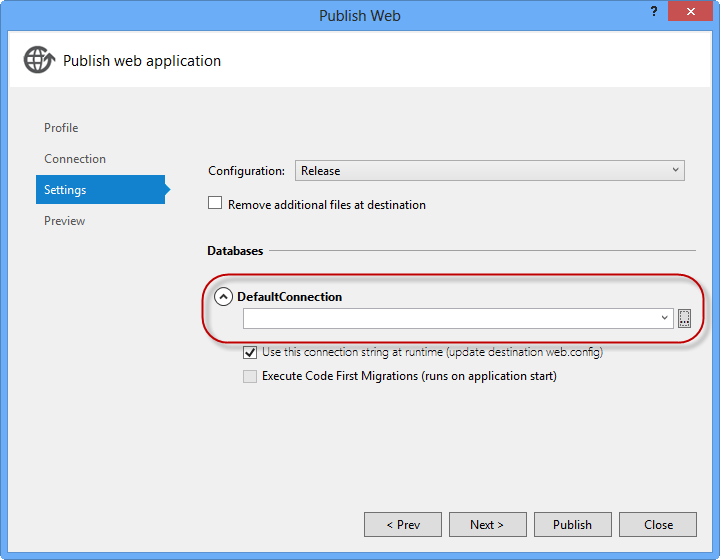Click the Databases section heading

point(235,251)
